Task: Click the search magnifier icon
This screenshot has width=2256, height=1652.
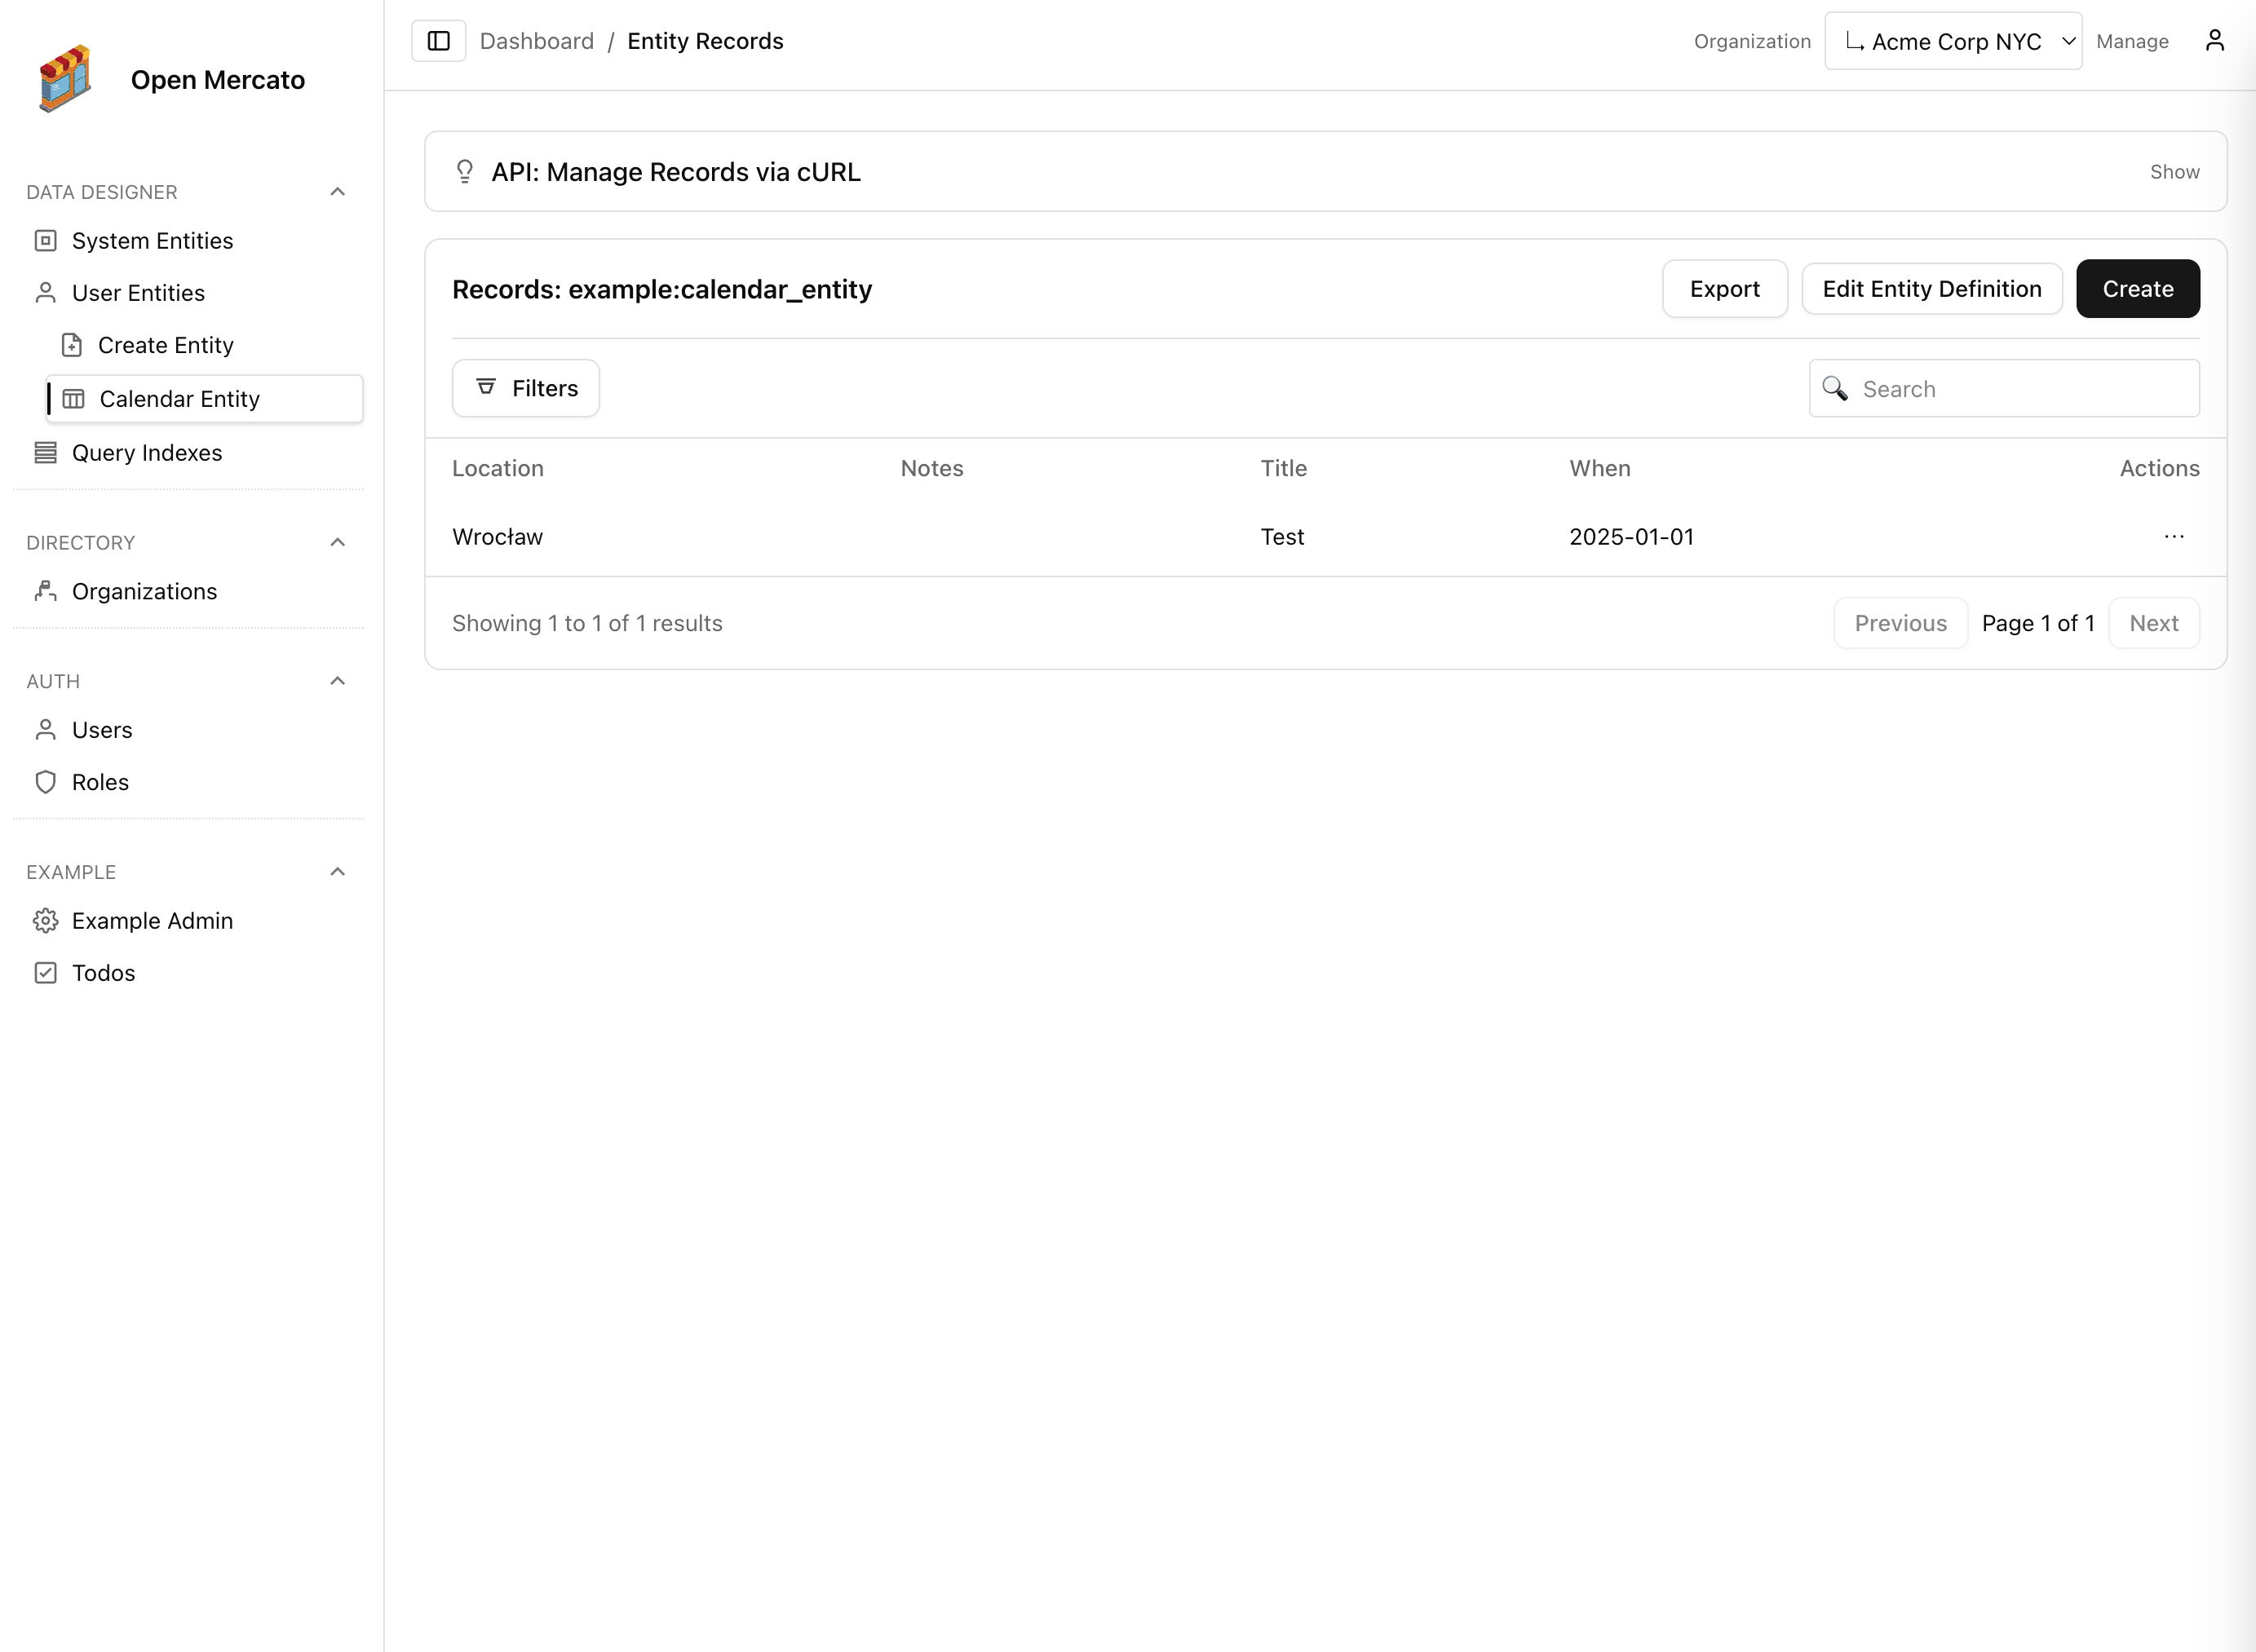Action: tap(1835, 389)
